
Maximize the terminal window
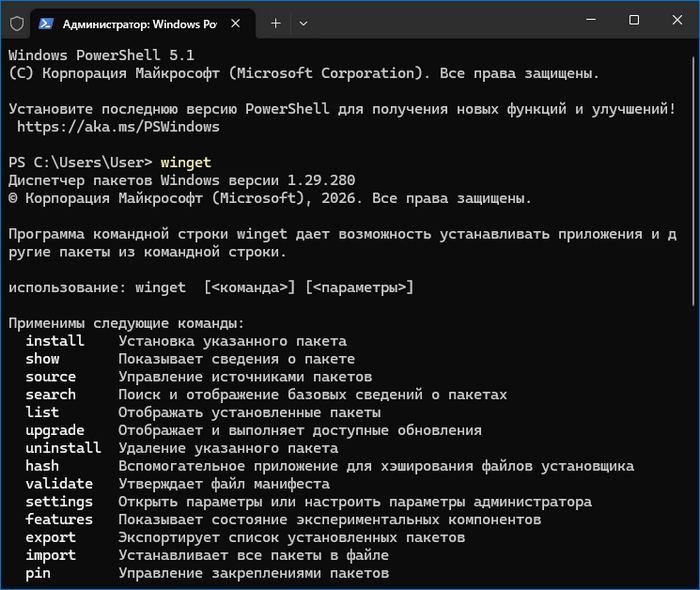click(x=634, y=20)
